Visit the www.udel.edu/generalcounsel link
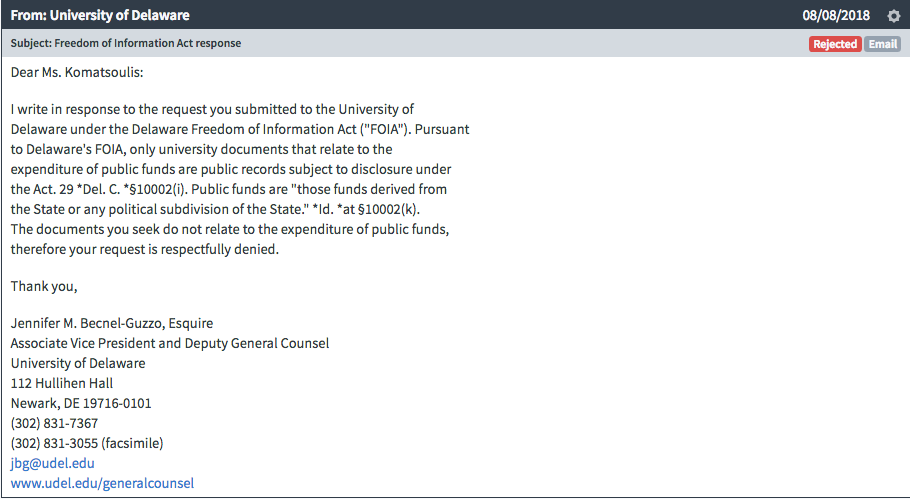The height and width of the screenshot is (499, 910). pyautogui.click(x=102, y=483)
